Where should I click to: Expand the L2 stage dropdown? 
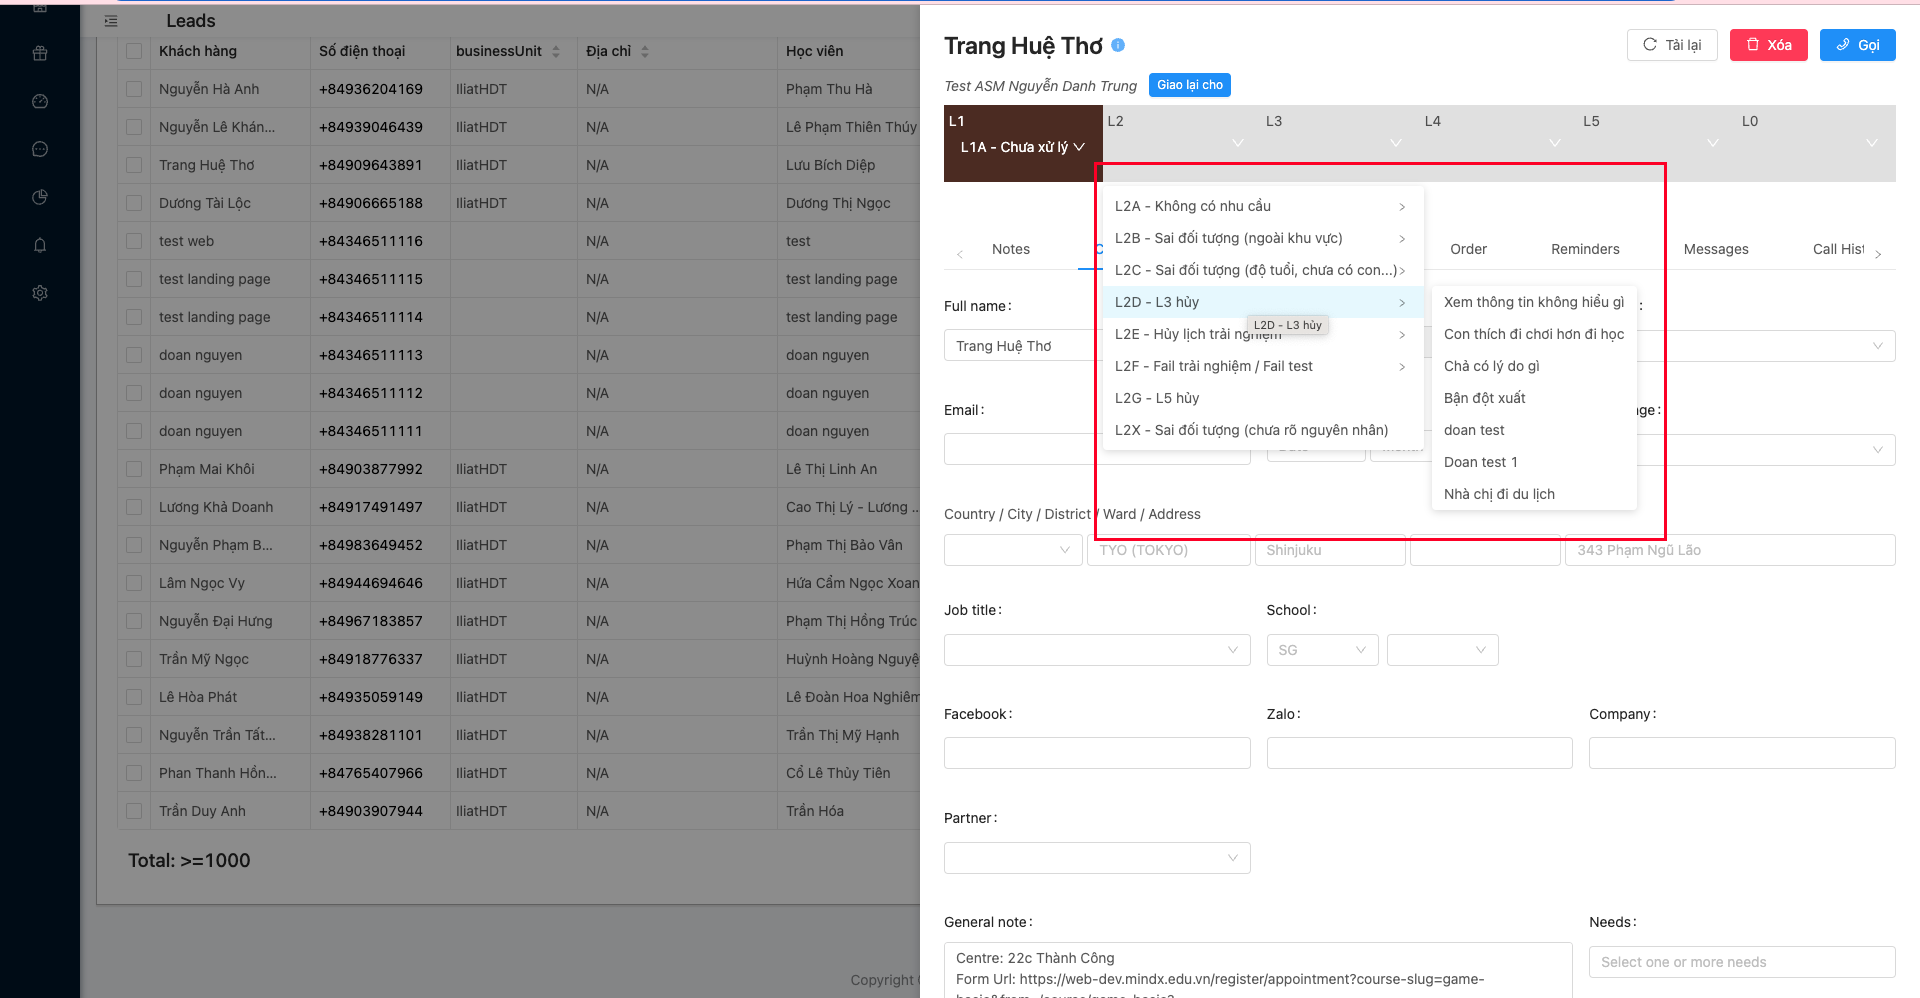[x=1238, y=143]
